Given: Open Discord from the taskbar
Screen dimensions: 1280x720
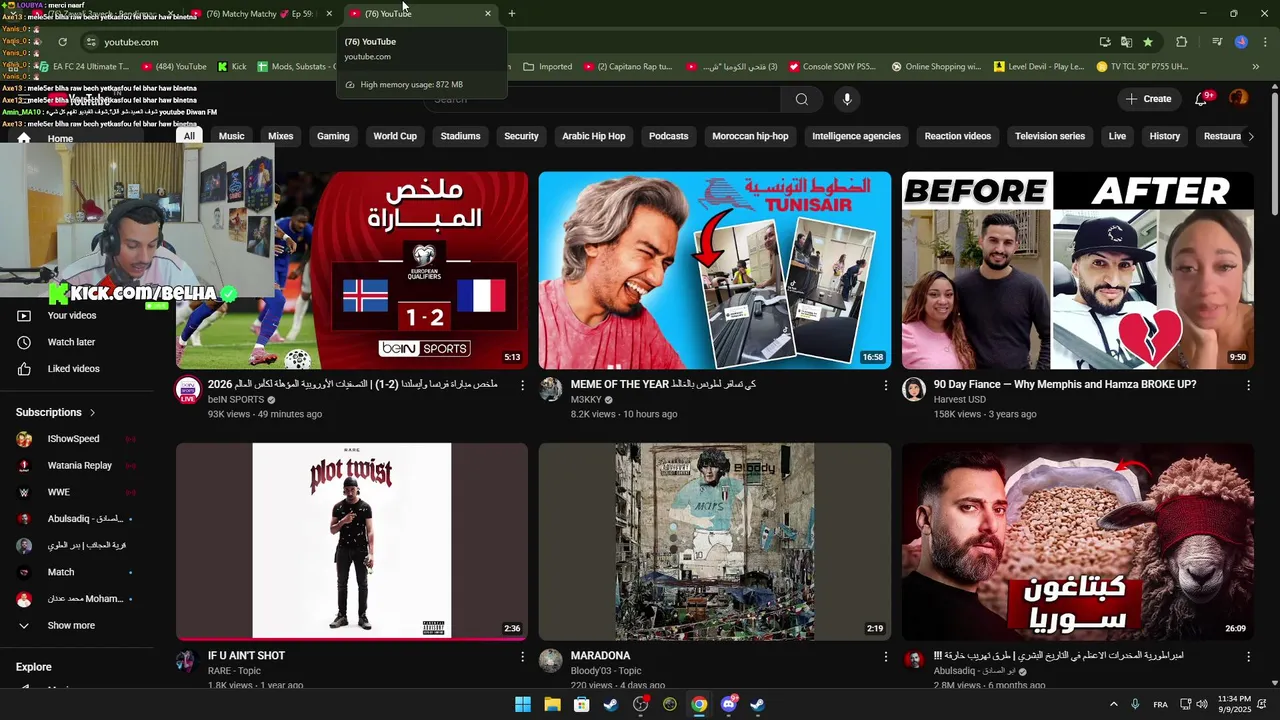Looking at the screenshot, I should [x=729, y=704].
